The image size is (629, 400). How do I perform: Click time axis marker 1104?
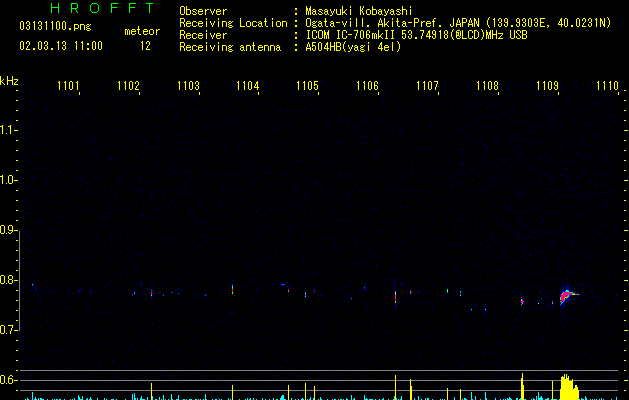coord(248,86)
